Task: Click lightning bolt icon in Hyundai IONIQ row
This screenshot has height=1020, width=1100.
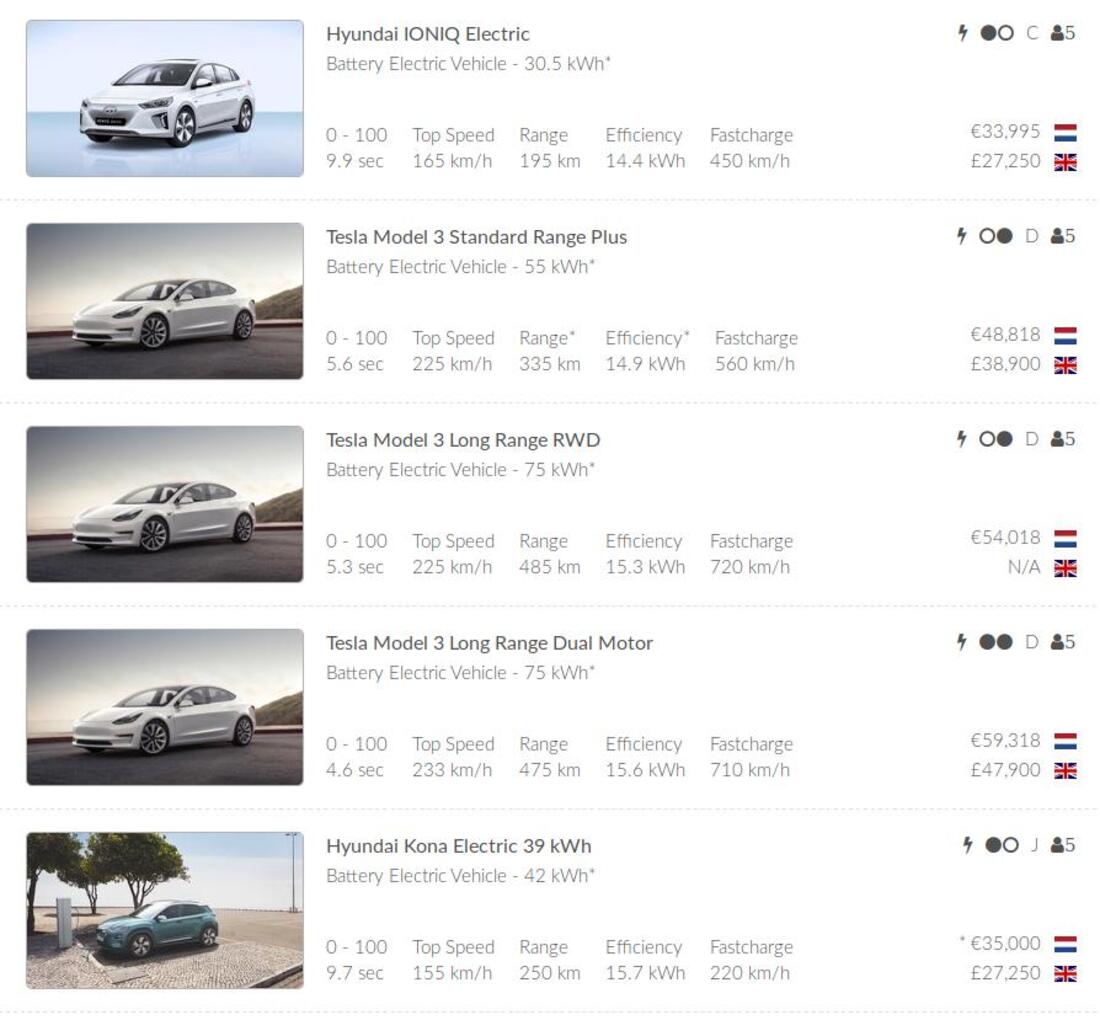Action: point(963,33)
